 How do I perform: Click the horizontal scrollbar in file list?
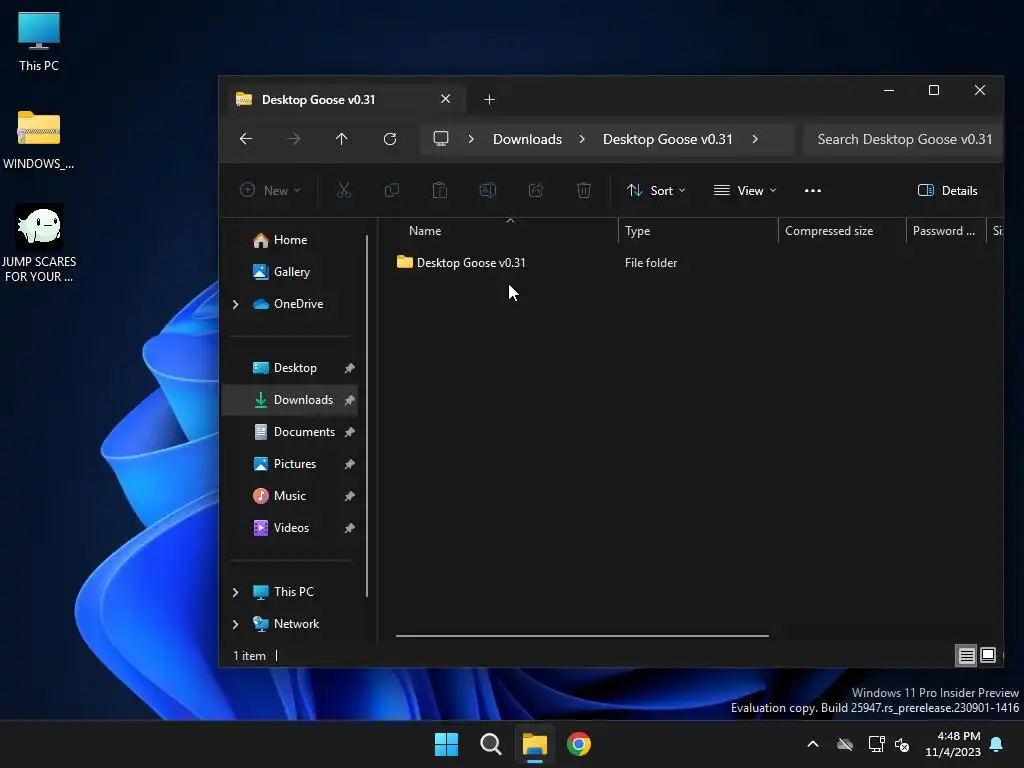[x=582, y=635]
